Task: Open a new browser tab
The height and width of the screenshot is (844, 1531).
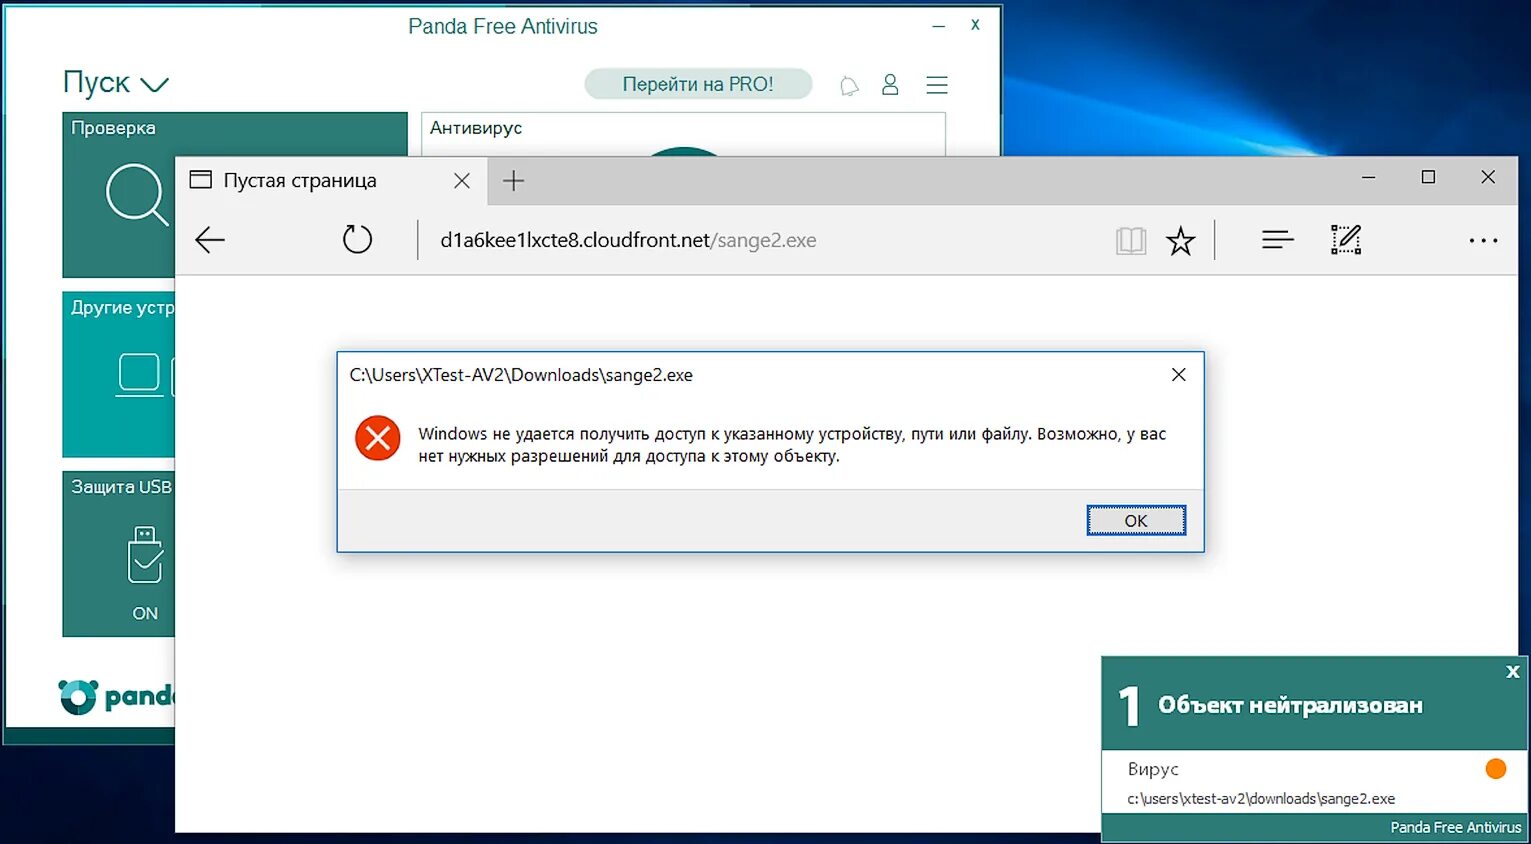Action: pyautogui.click(x=513, y=180)
